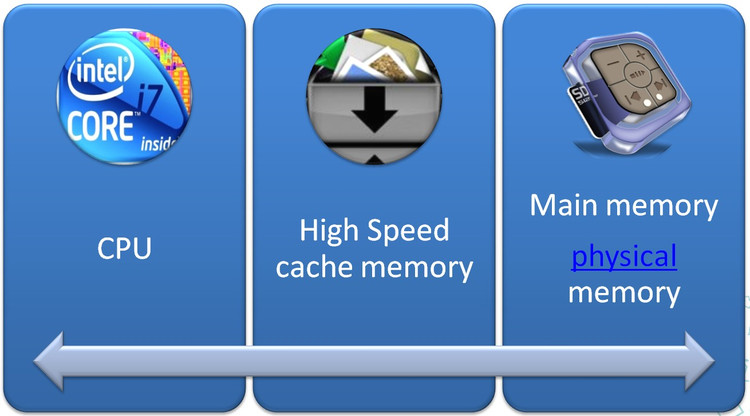
Task: Select the High Speed cache memory text
Action: (x=374, y=248)
